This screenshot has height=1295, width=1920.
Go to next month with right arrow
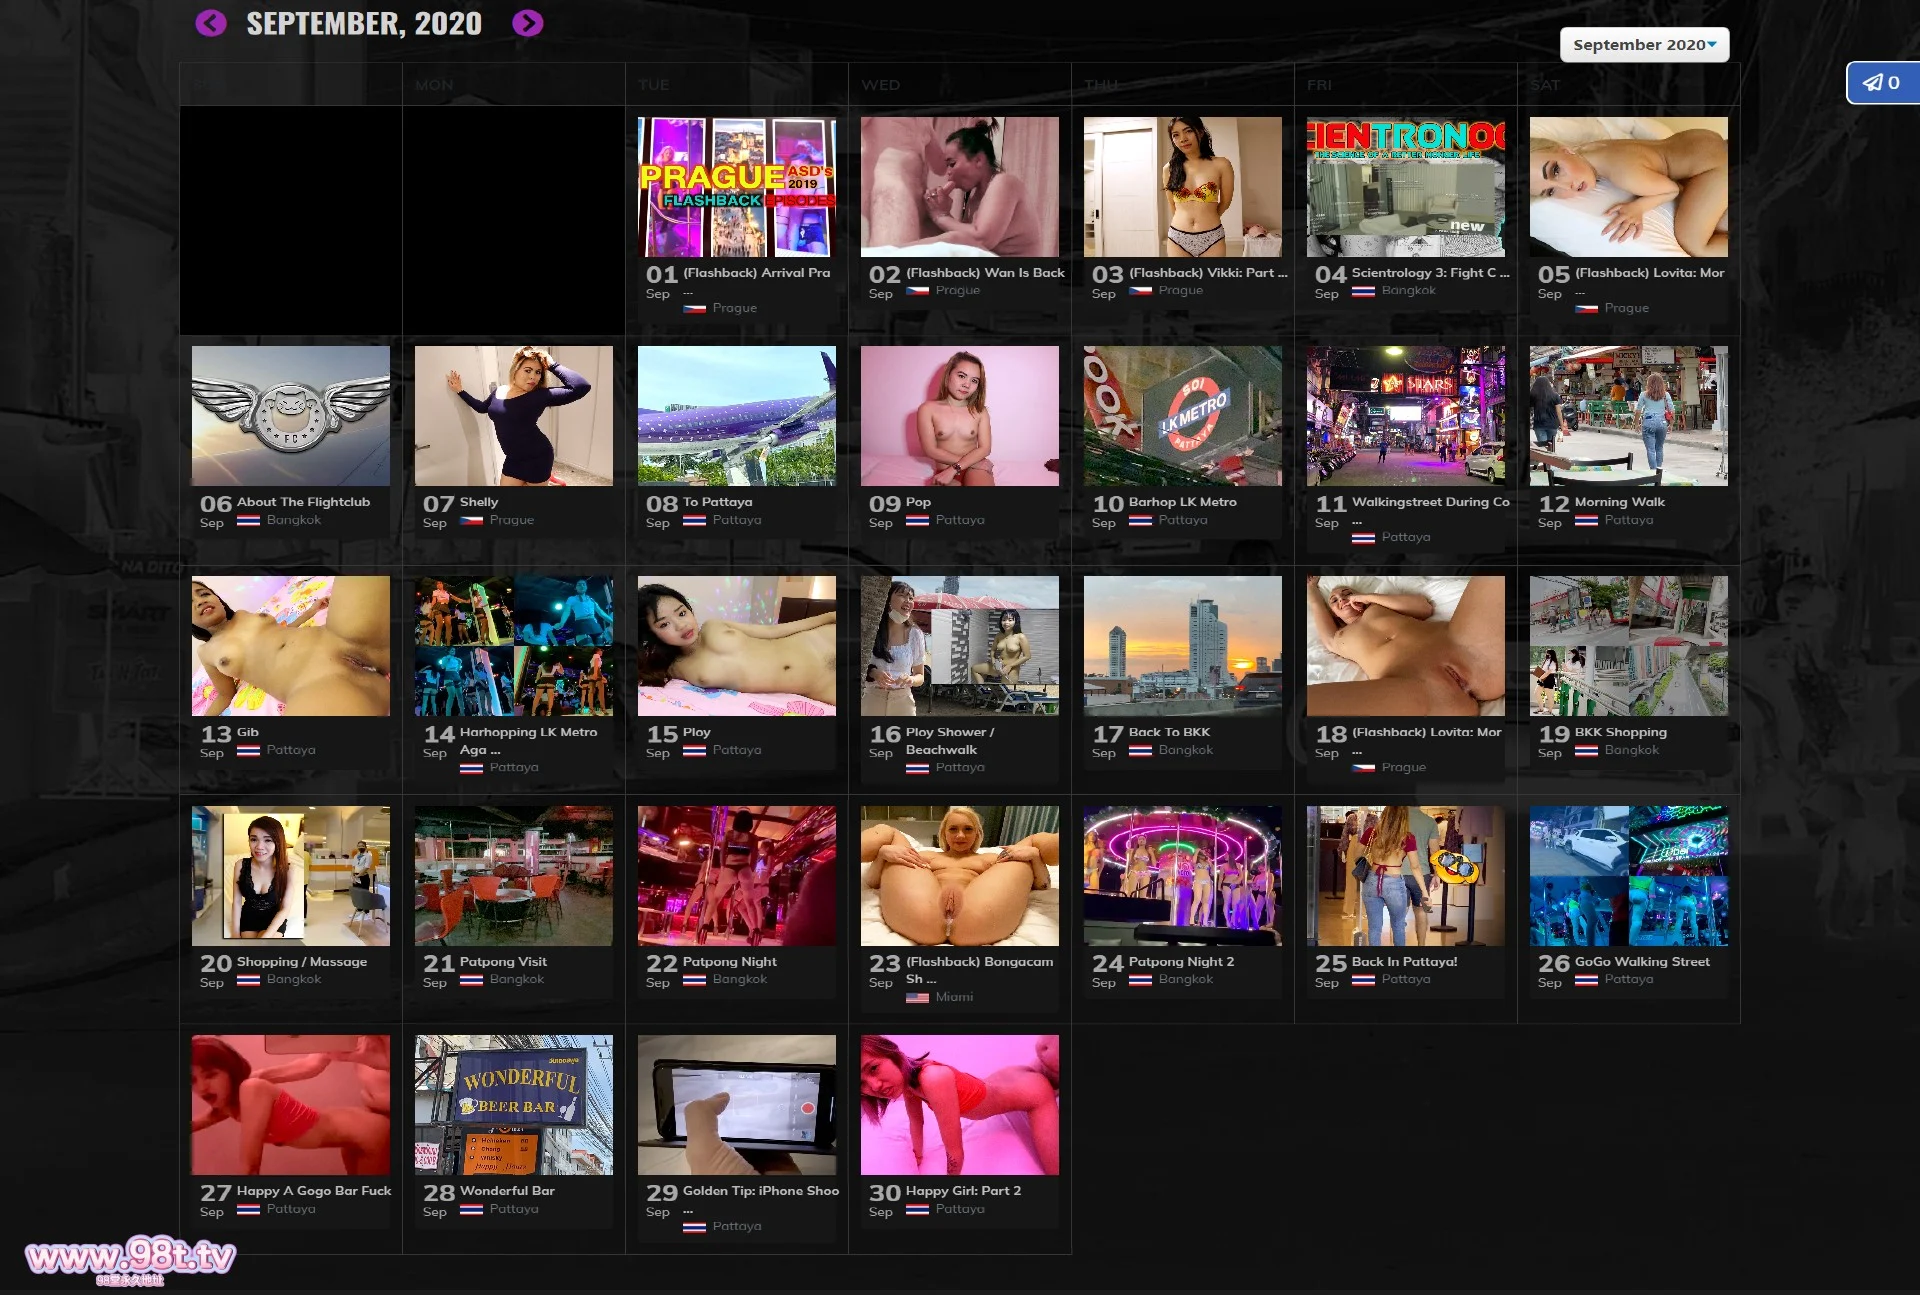527,23
